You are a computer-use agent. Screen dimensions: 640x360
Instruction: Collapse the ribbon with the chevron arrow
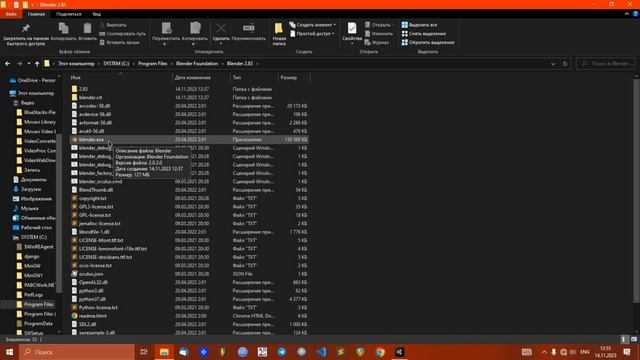[627, 14]
